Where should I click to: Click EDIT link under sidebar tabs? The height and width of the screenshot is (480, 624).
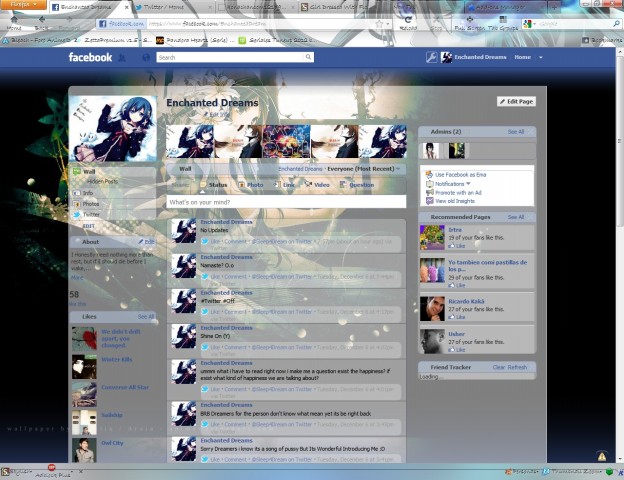[x=88, y=226]
